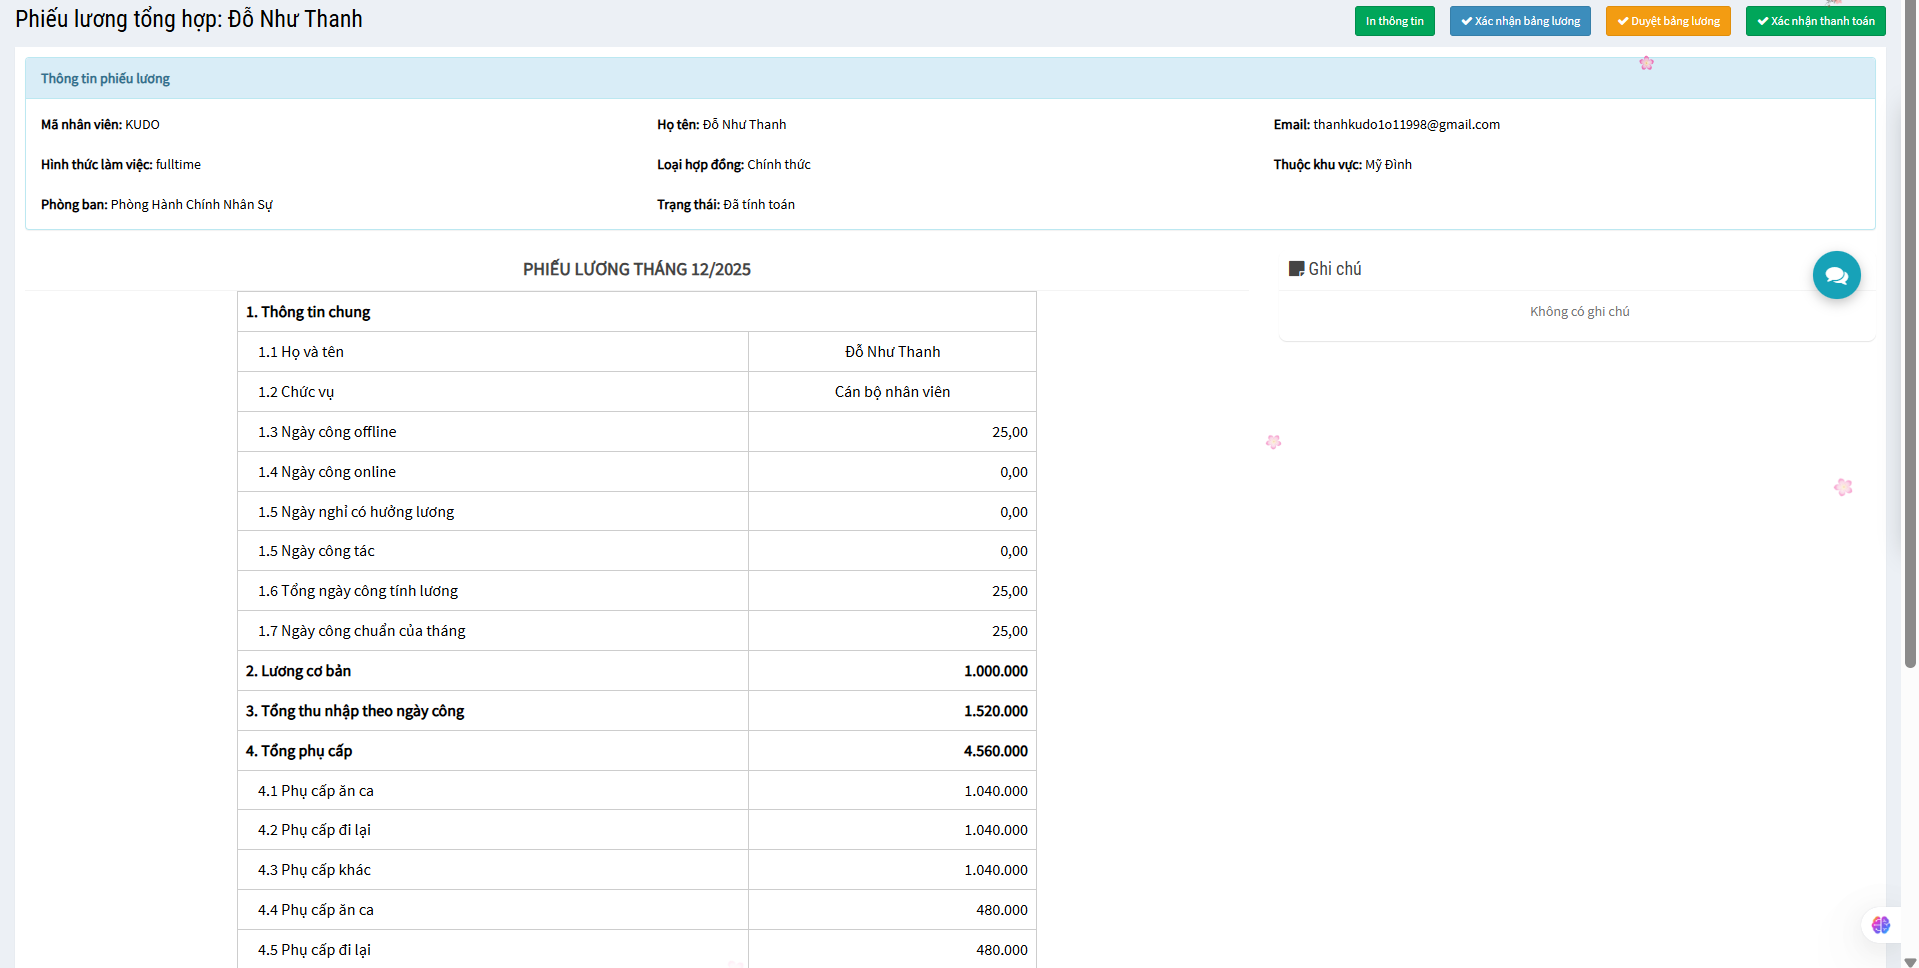The width and height of the screenshot is (1919, 968).
Task: Confirm payroll with Xác nhận bảng lương
Action: pyautogui.click(x=1520, y=21)
